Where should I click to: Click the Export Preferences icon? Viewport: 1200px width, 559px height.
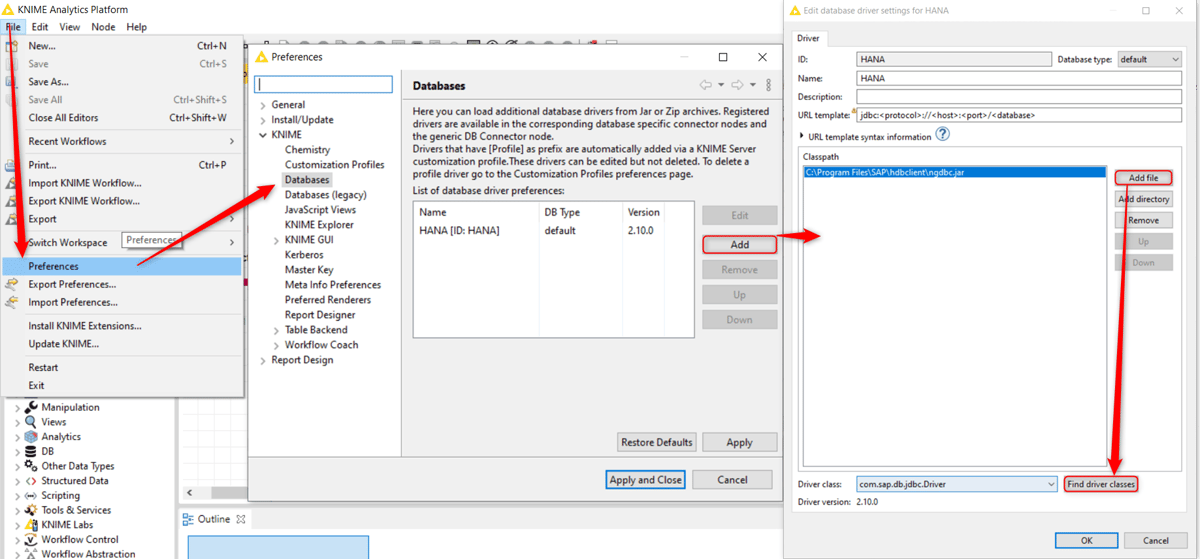(13, 285)
